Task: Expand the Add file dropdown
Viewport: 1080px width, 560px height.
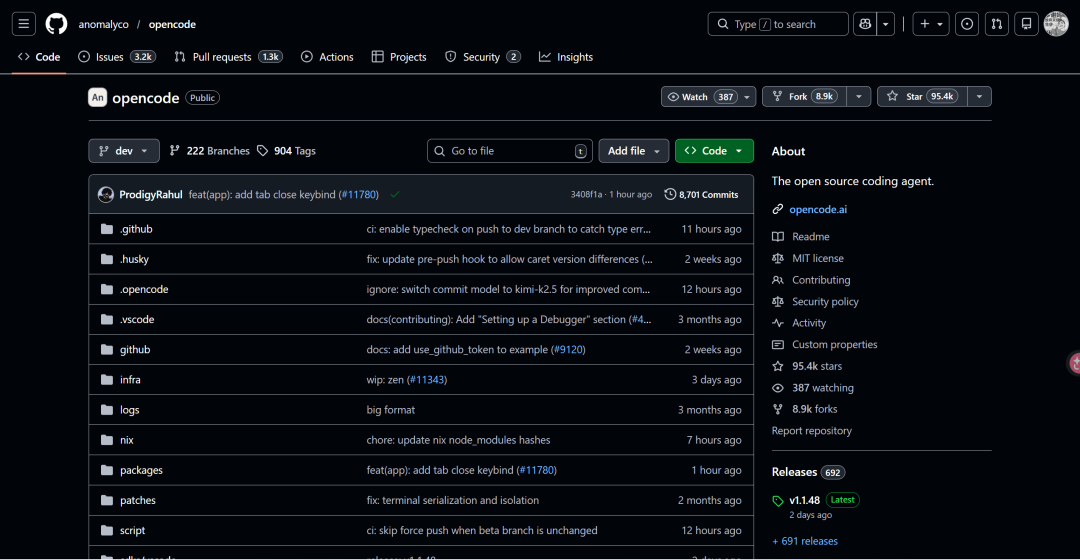Action: pos(634,151)
